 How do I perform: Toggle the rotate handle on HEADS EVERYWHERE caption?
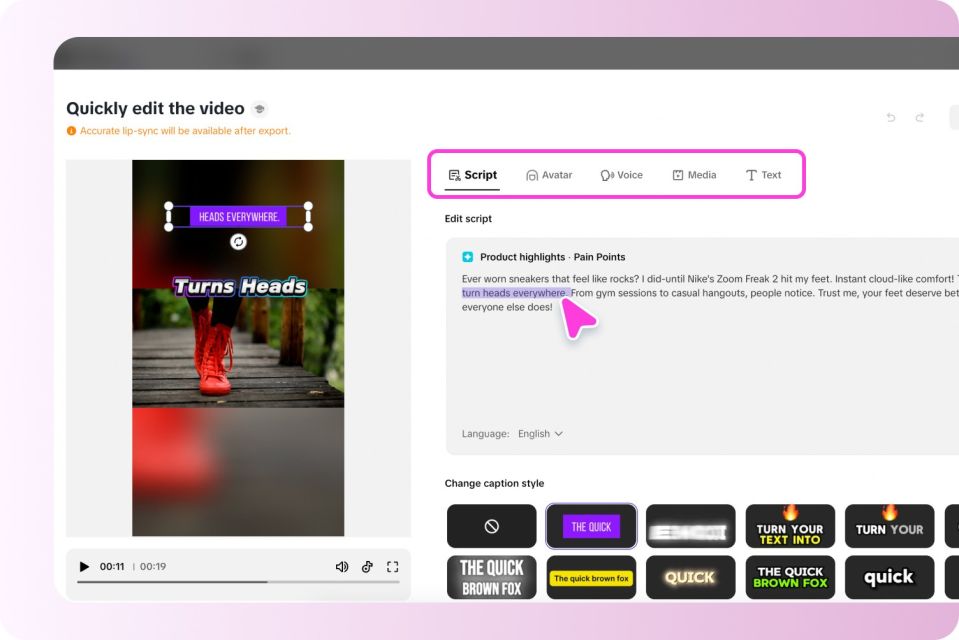click(237, 242)
